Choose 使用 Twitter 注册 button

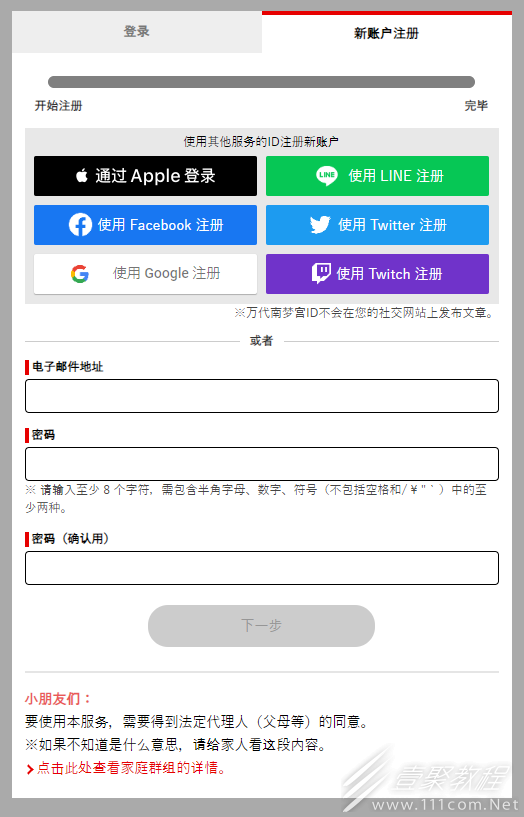pyautogui.click(x=377, y=225)
